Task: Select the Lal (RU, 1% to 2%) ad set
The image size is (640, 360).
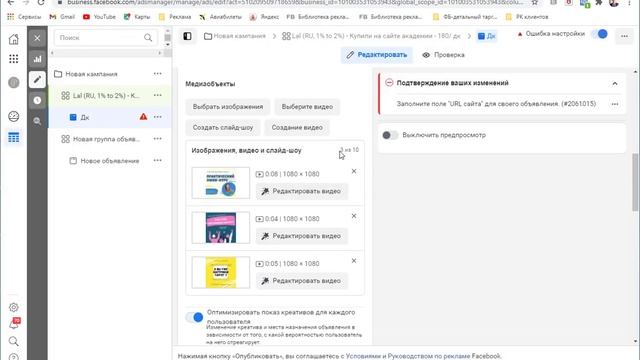Action: 106,96
